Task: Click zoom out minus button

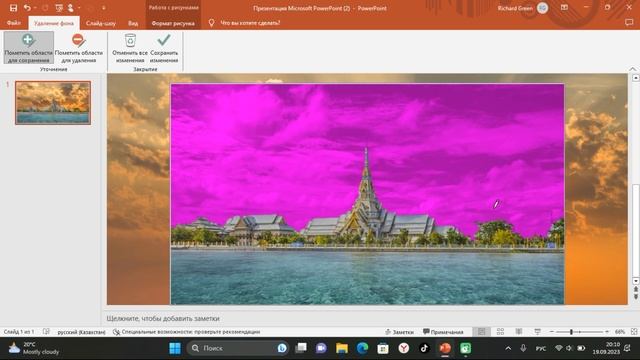Action: click(551, 332)
